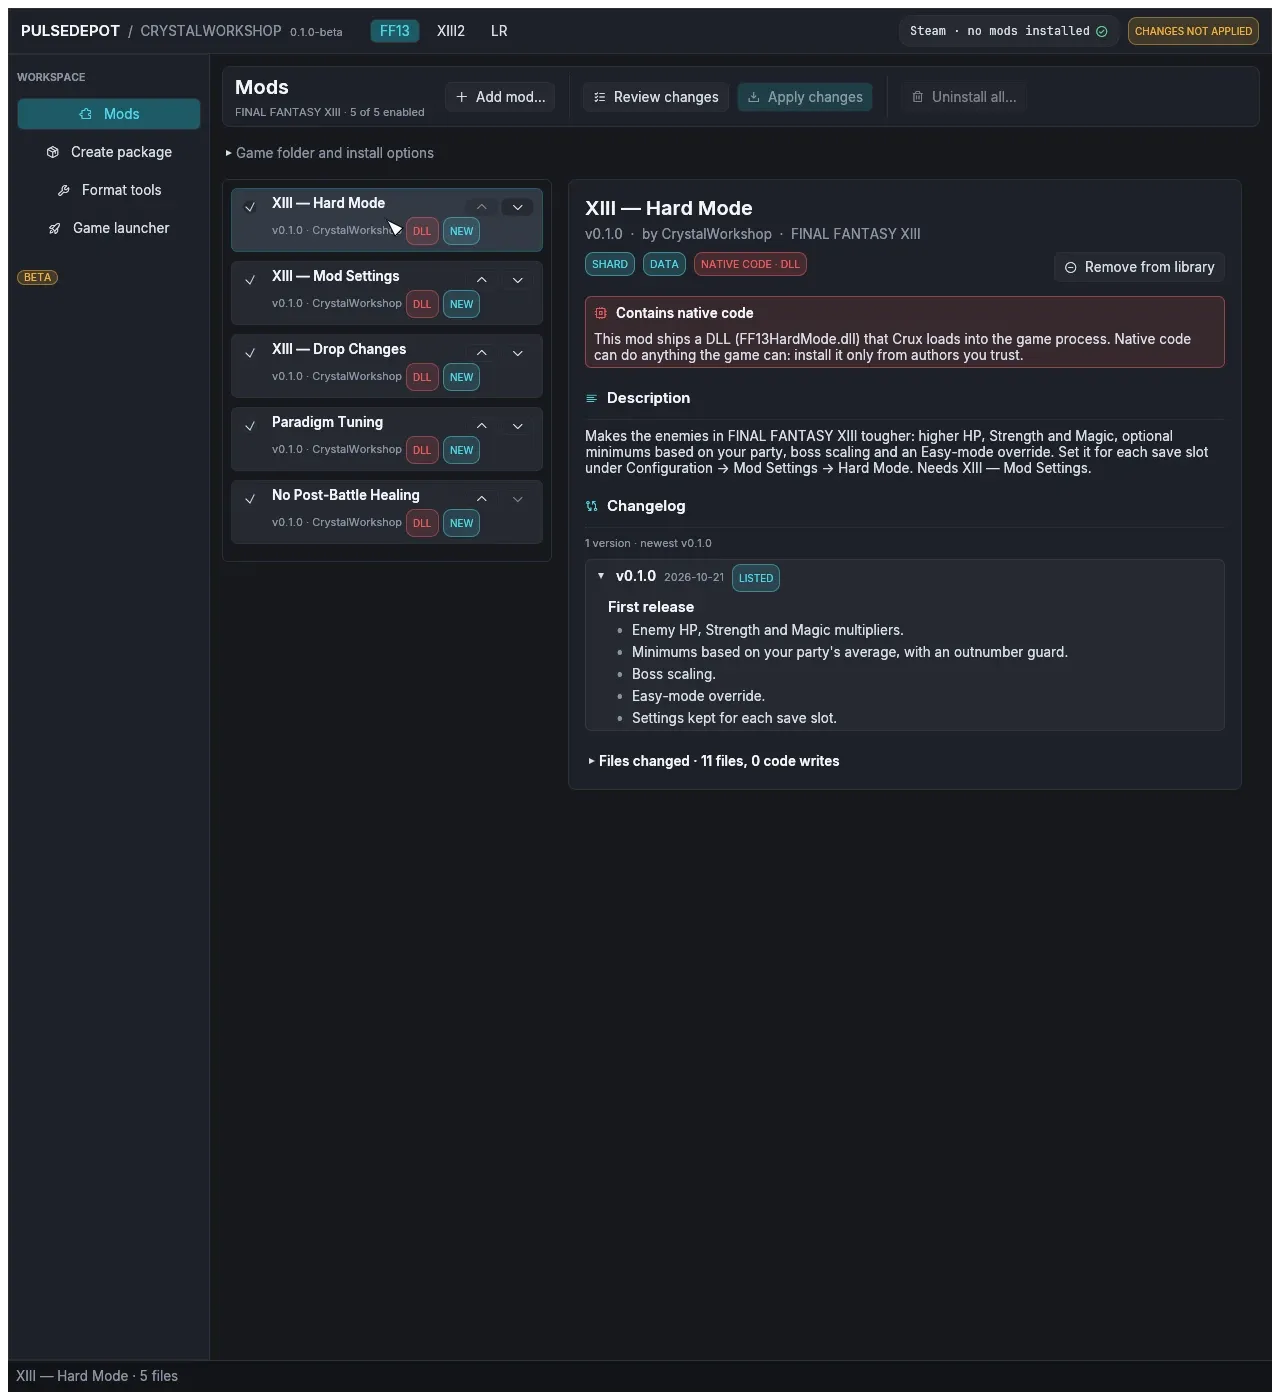This screenshot has width=1280, height=1400.
Task: Click the BETA badge in the sidebar
Action: coord(37,277)
